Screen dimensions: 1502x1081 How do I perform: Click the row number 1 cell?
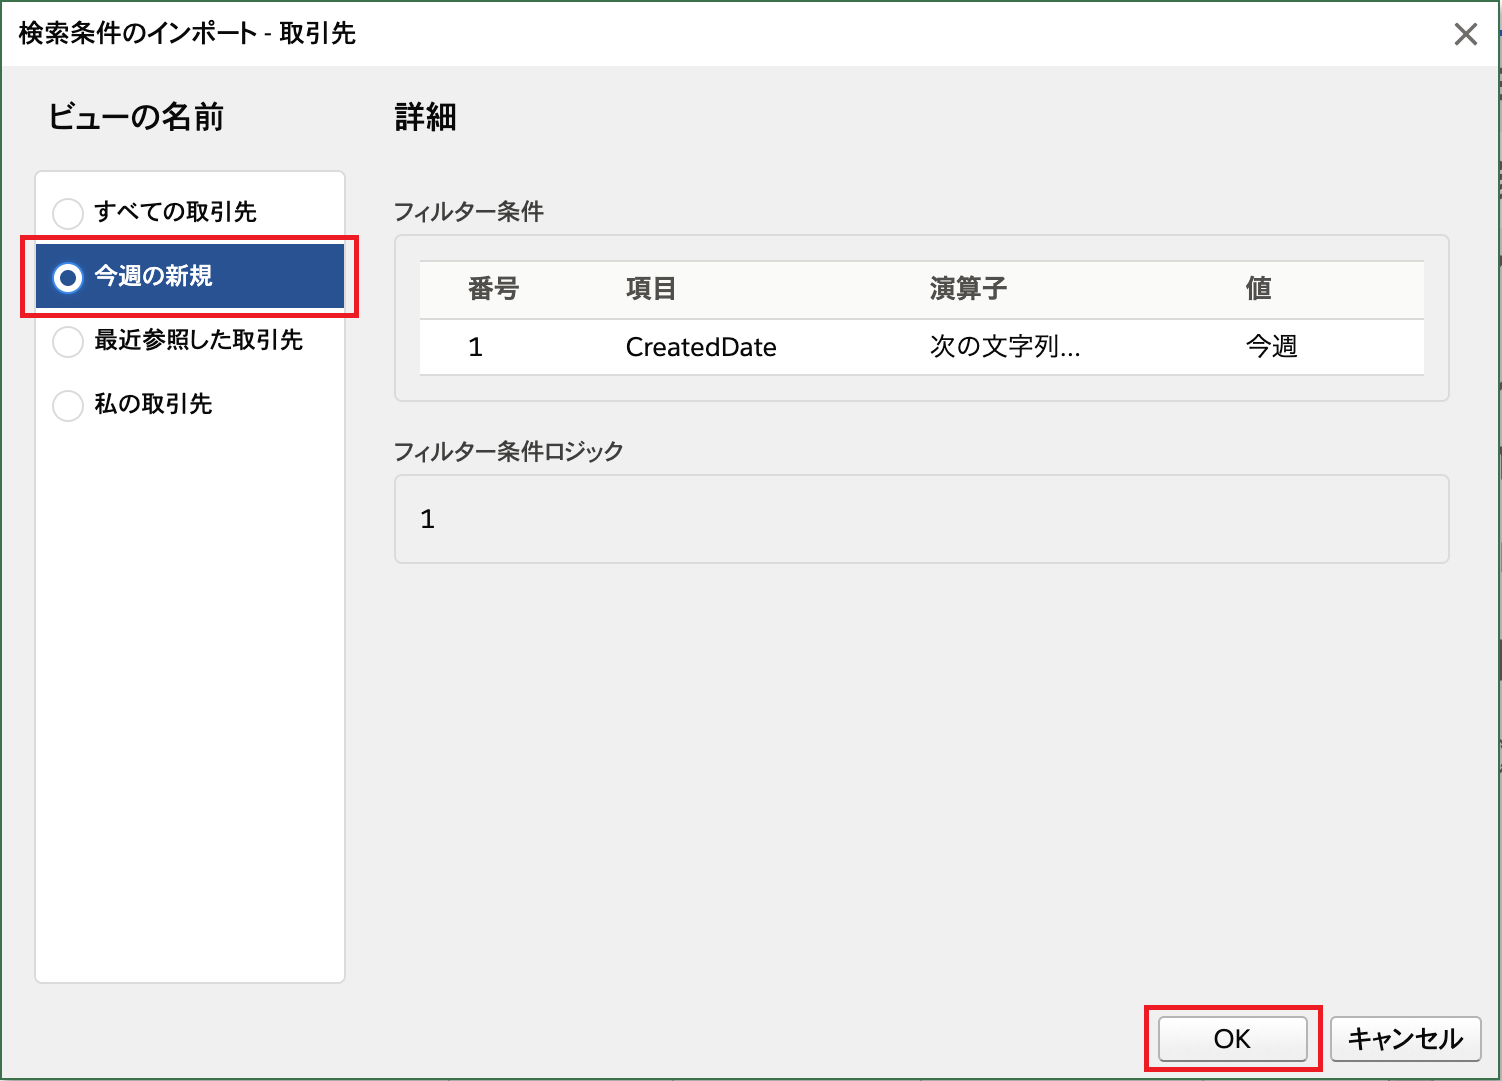pyautogui.click(x=476, y=347)
